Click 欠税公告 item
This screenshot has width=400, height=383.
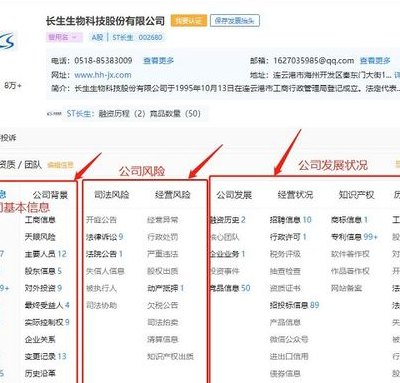click(x=163, y=305)
